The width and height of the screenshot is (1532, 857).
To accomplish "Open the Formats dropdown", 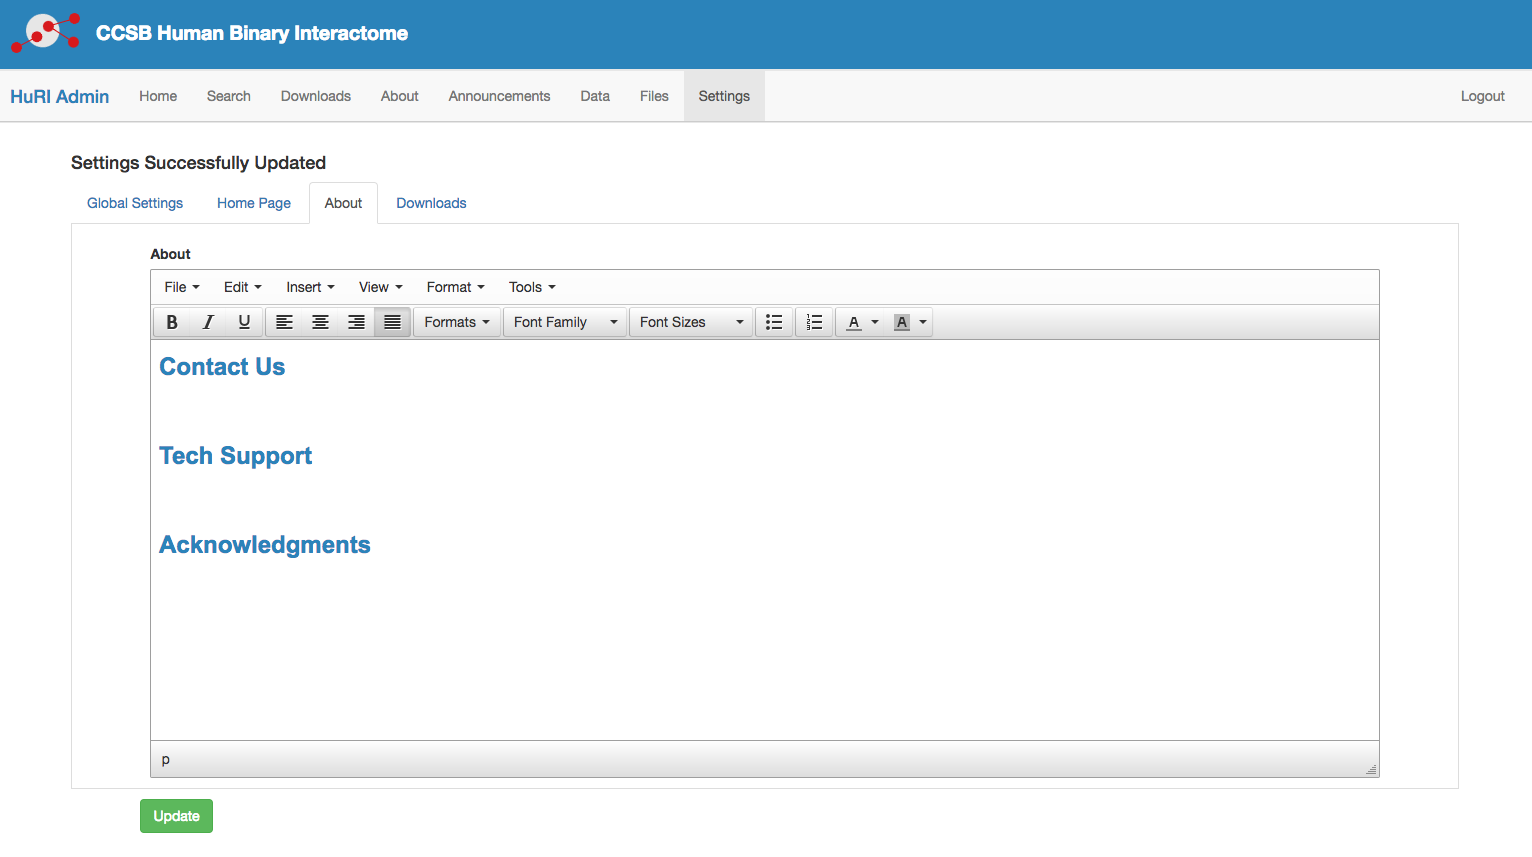I will 457,322.
